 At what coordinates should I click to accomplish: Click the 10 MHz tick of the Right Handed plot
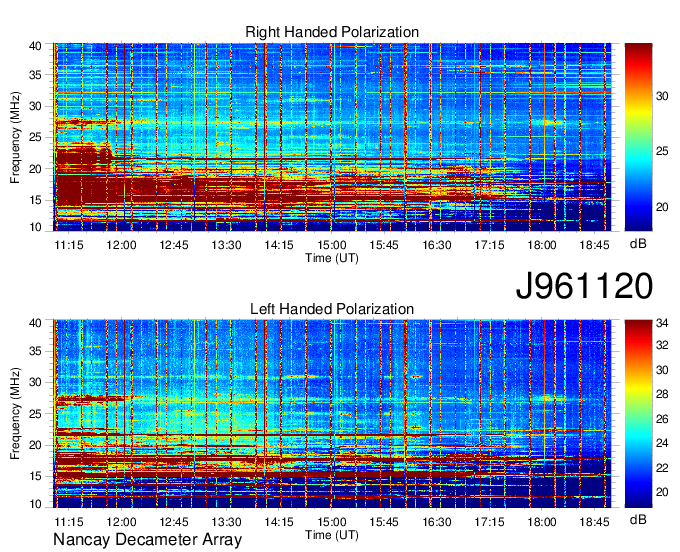click(x=36, y=227)
